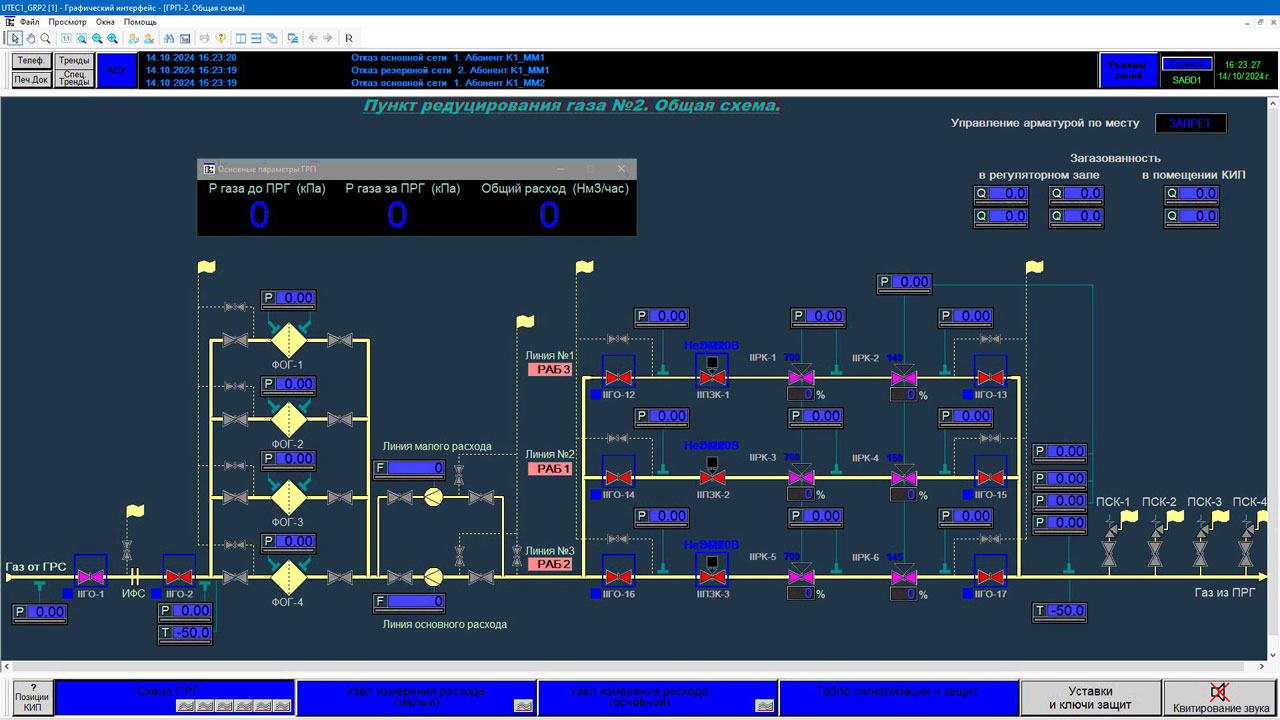Viewport: 1280px width, 720px height.
Task: Click the back arrow in the toolbar
Action: [x=312, y=38]
